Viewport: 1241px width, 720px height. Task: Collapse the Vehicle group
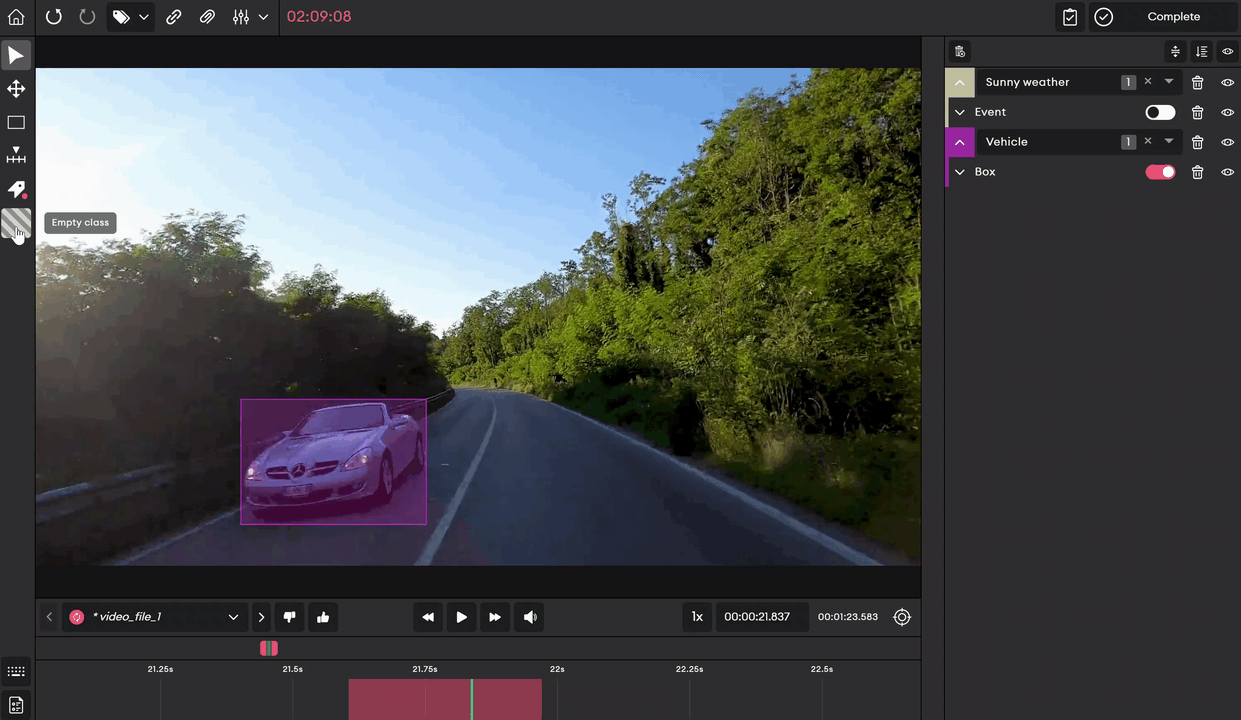960,142
